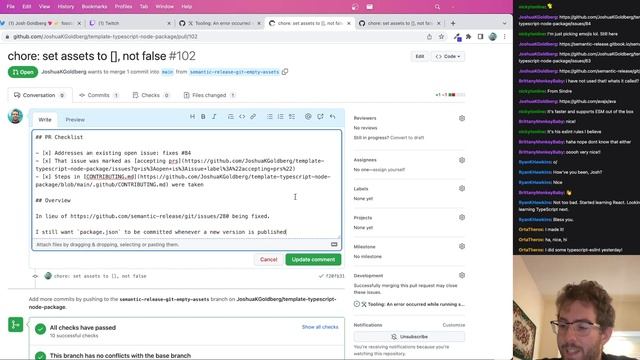Open the Profiles menu in the menu bar

coord(123,7)
